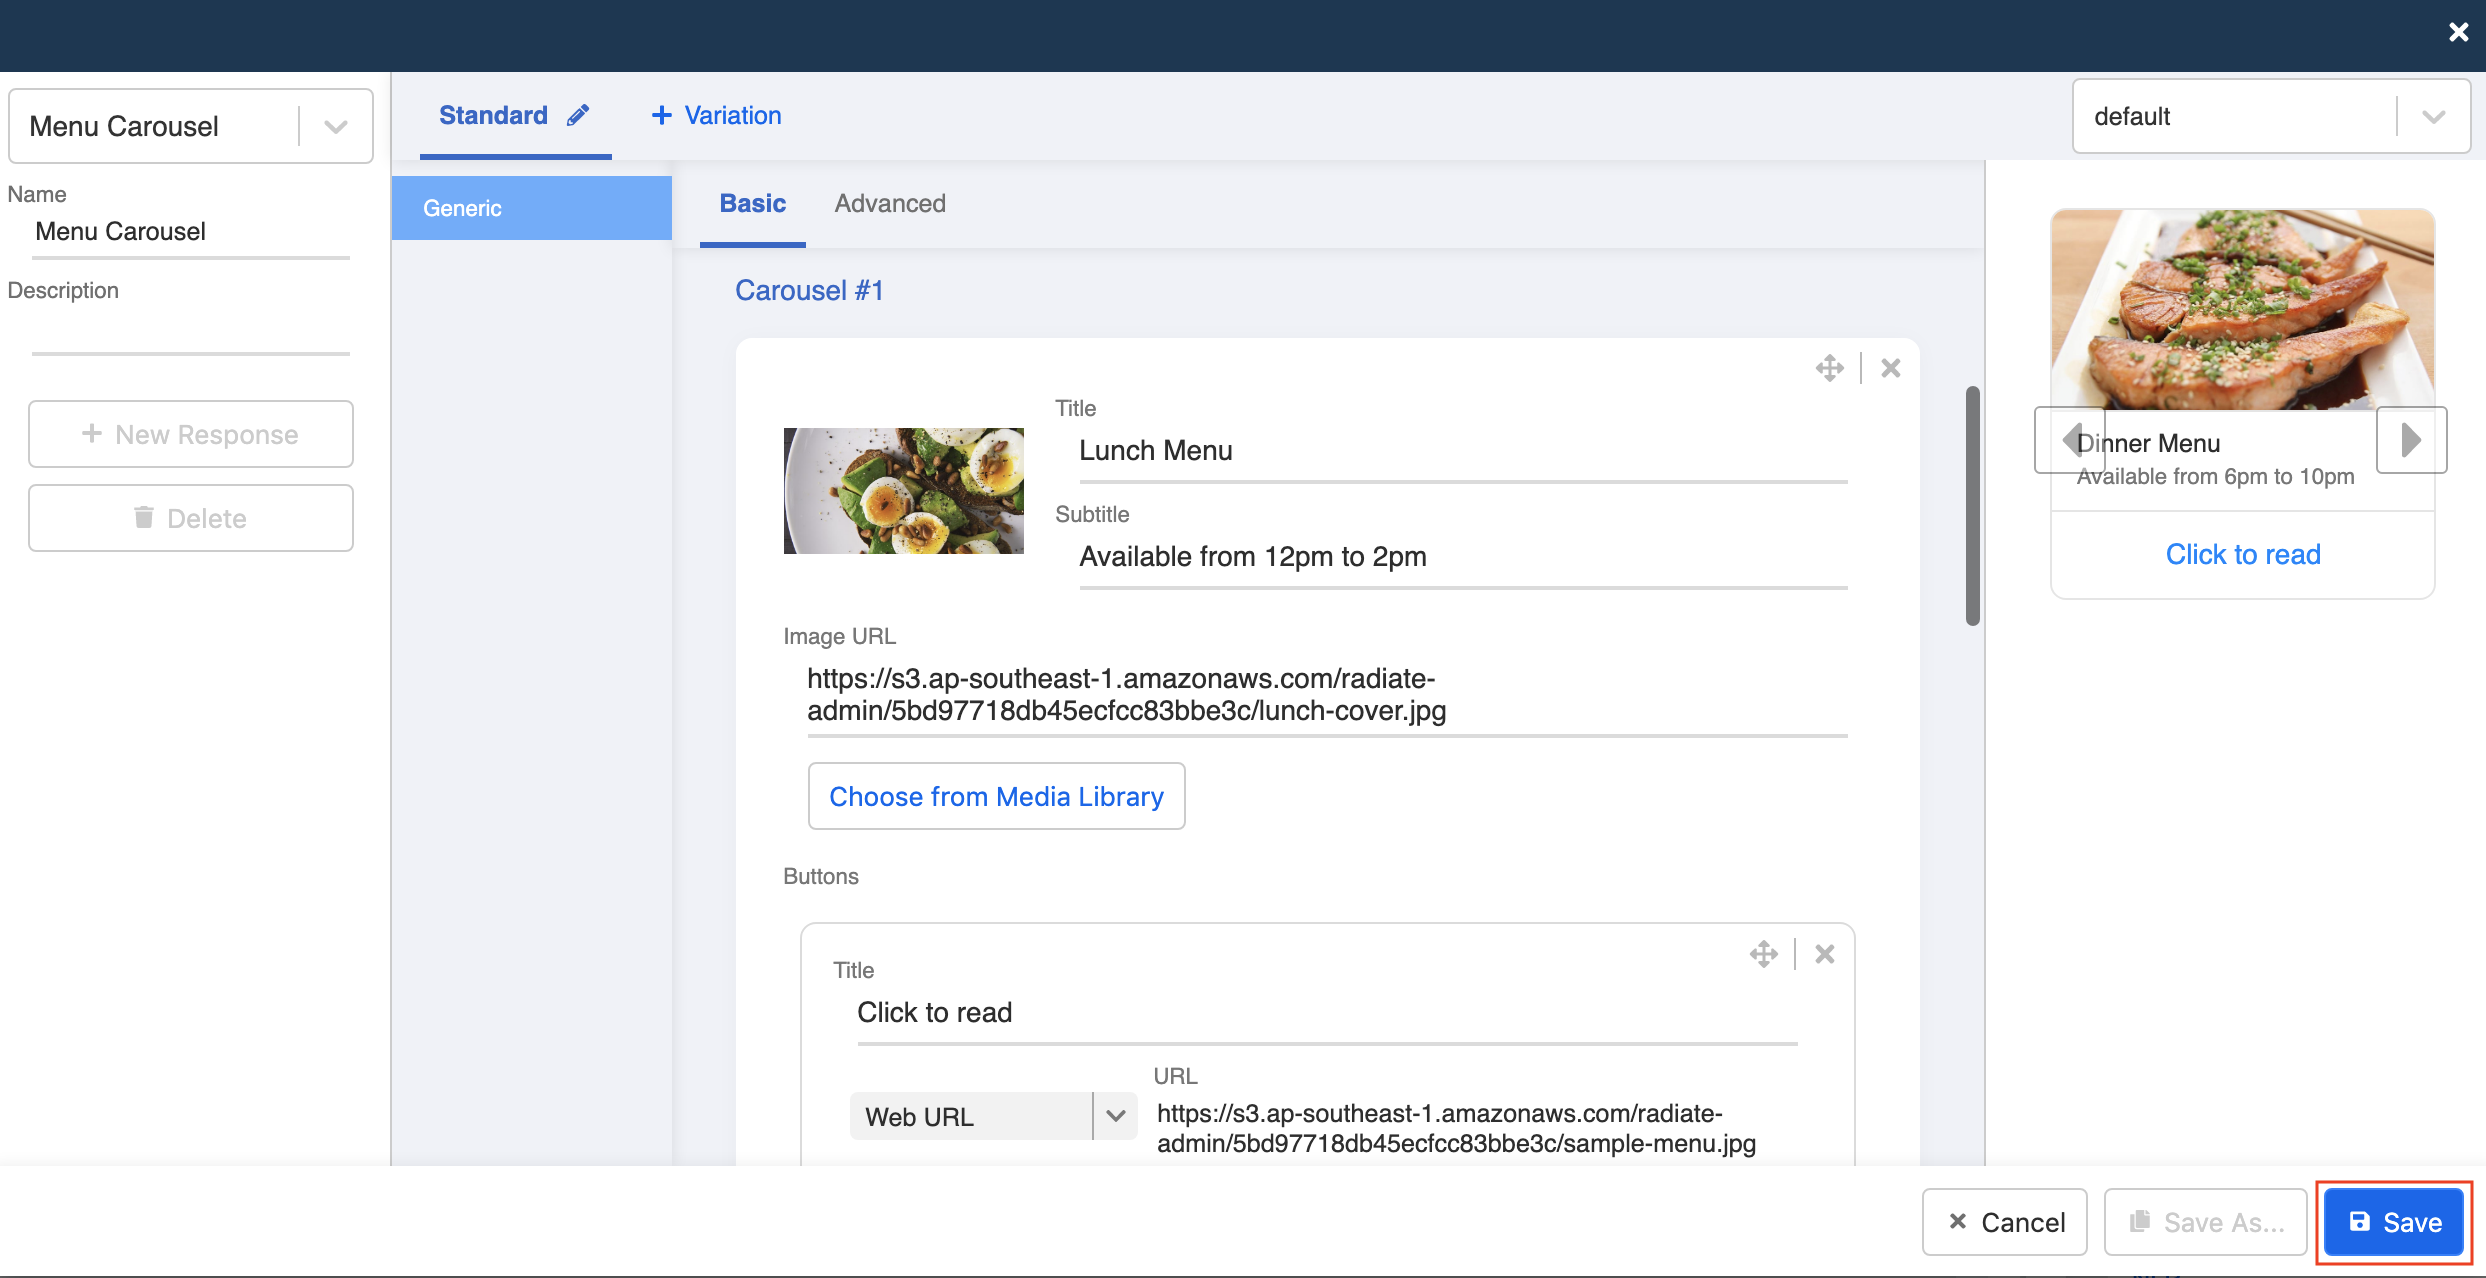Click the move handle on Carousel #1 card
This screenshot has width=2486, height=1278.
coord(1829,367)
